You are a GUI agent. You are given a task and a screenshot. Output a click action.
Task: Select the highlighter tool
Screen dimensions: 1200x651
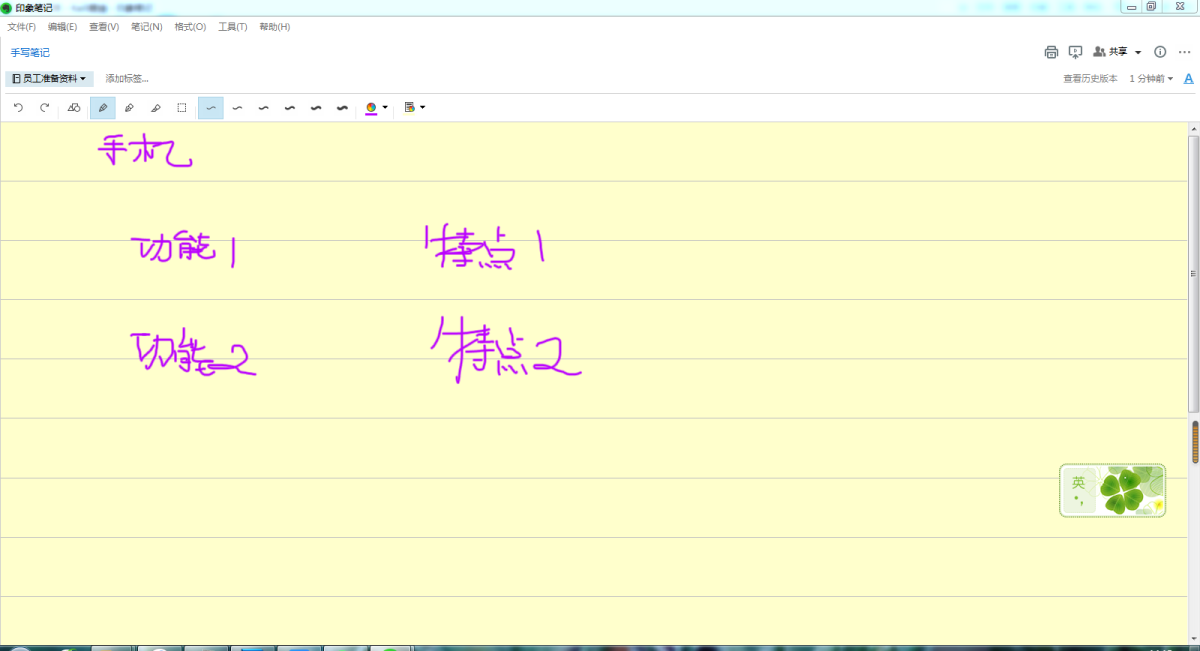tap(129, 108)
